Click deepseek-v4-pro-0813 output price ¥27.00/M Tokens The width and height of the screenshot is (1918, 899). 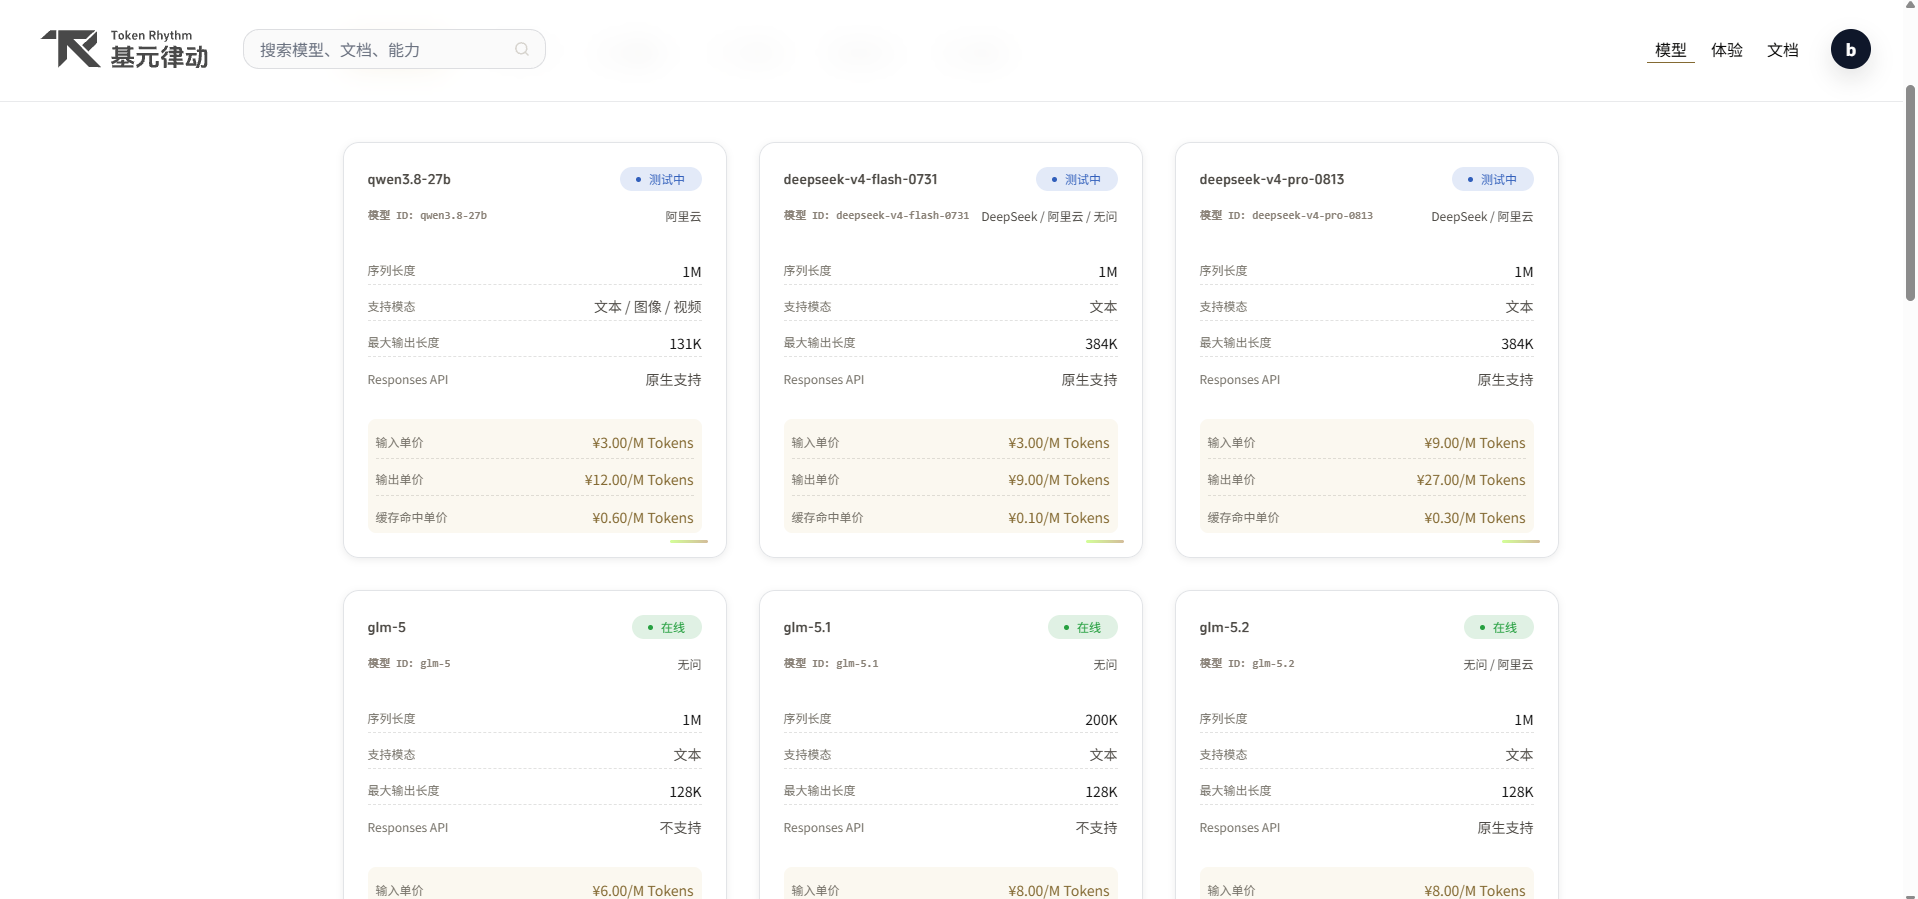(1471, 480)
